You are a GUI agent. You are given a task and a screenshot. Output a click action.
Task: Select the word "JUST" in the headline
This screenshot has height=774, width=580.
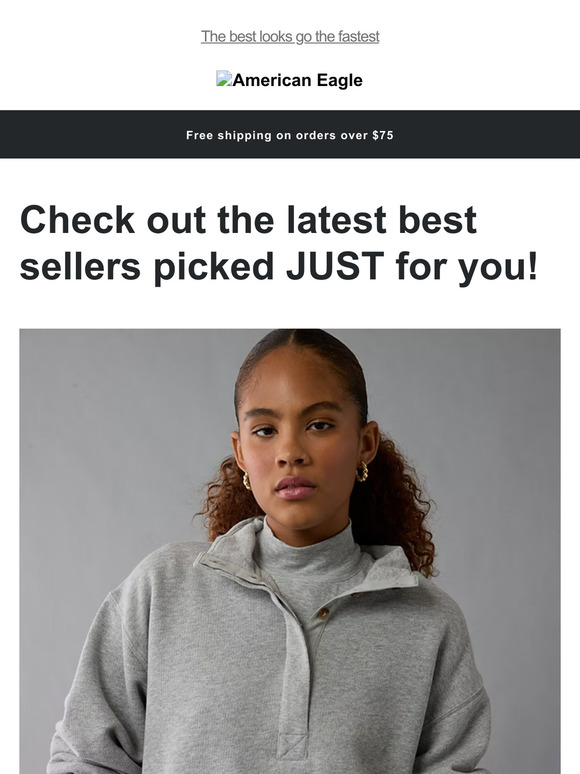coord(335,266)
